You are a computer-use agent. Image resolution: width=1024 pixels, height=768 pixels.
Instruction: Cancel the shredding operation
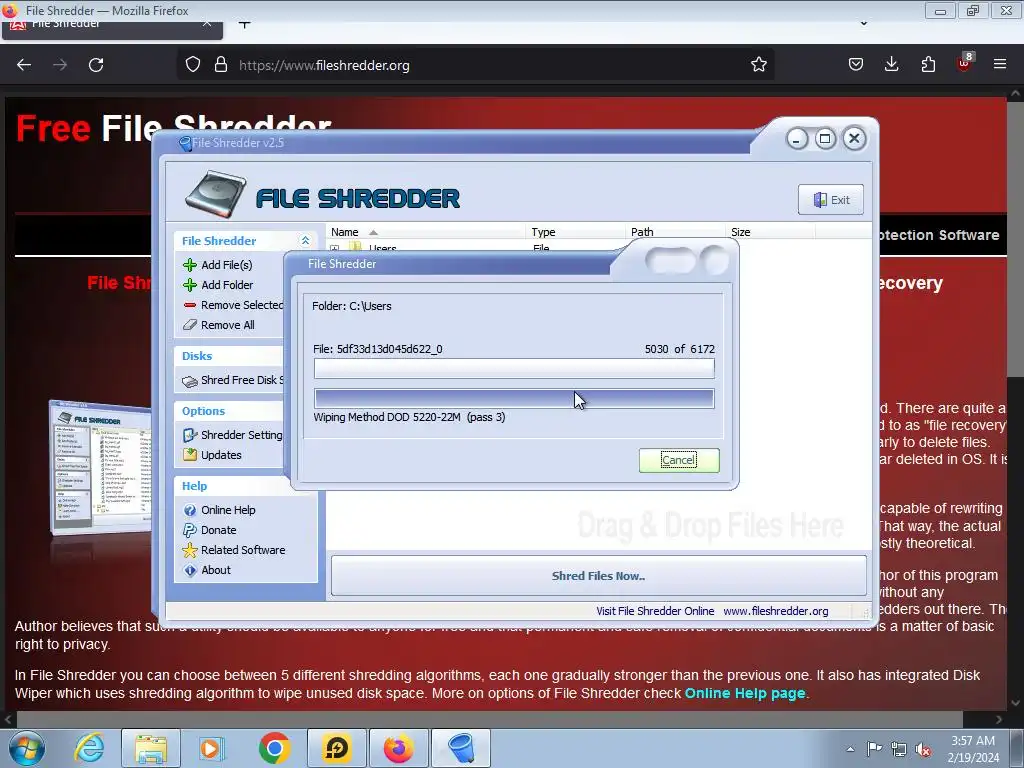point(679,460)
